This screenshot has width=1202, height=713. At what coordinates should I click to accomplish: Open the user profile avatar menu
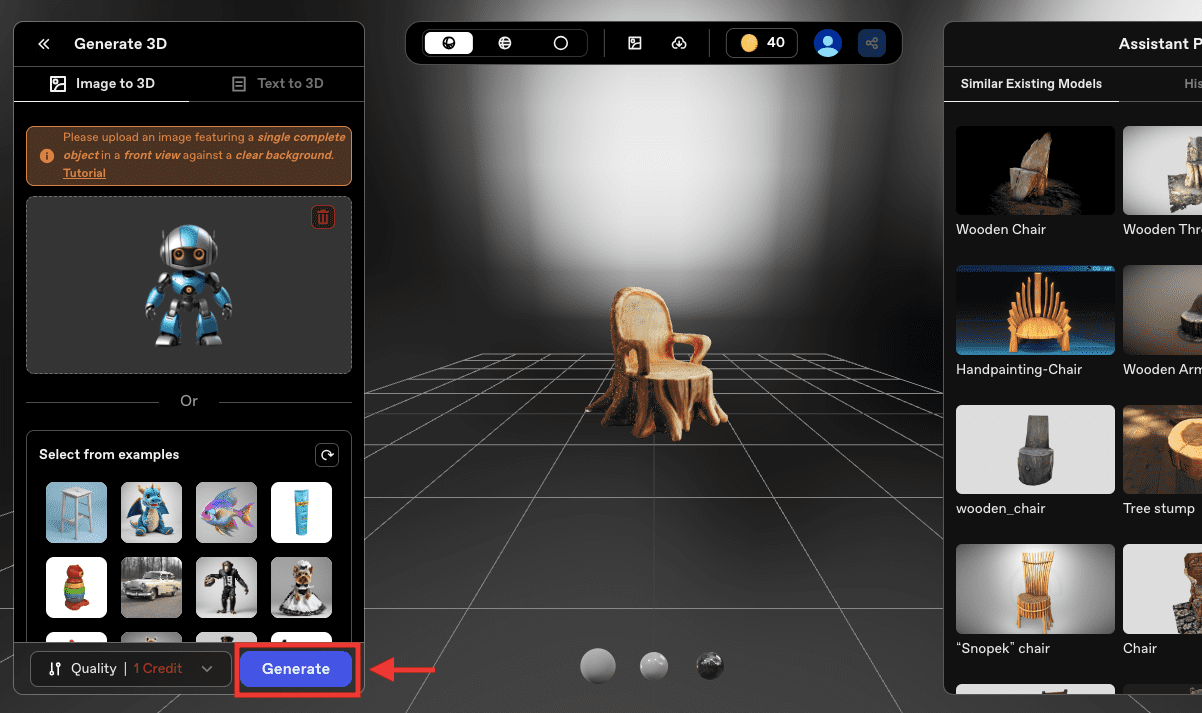(828, 43)
